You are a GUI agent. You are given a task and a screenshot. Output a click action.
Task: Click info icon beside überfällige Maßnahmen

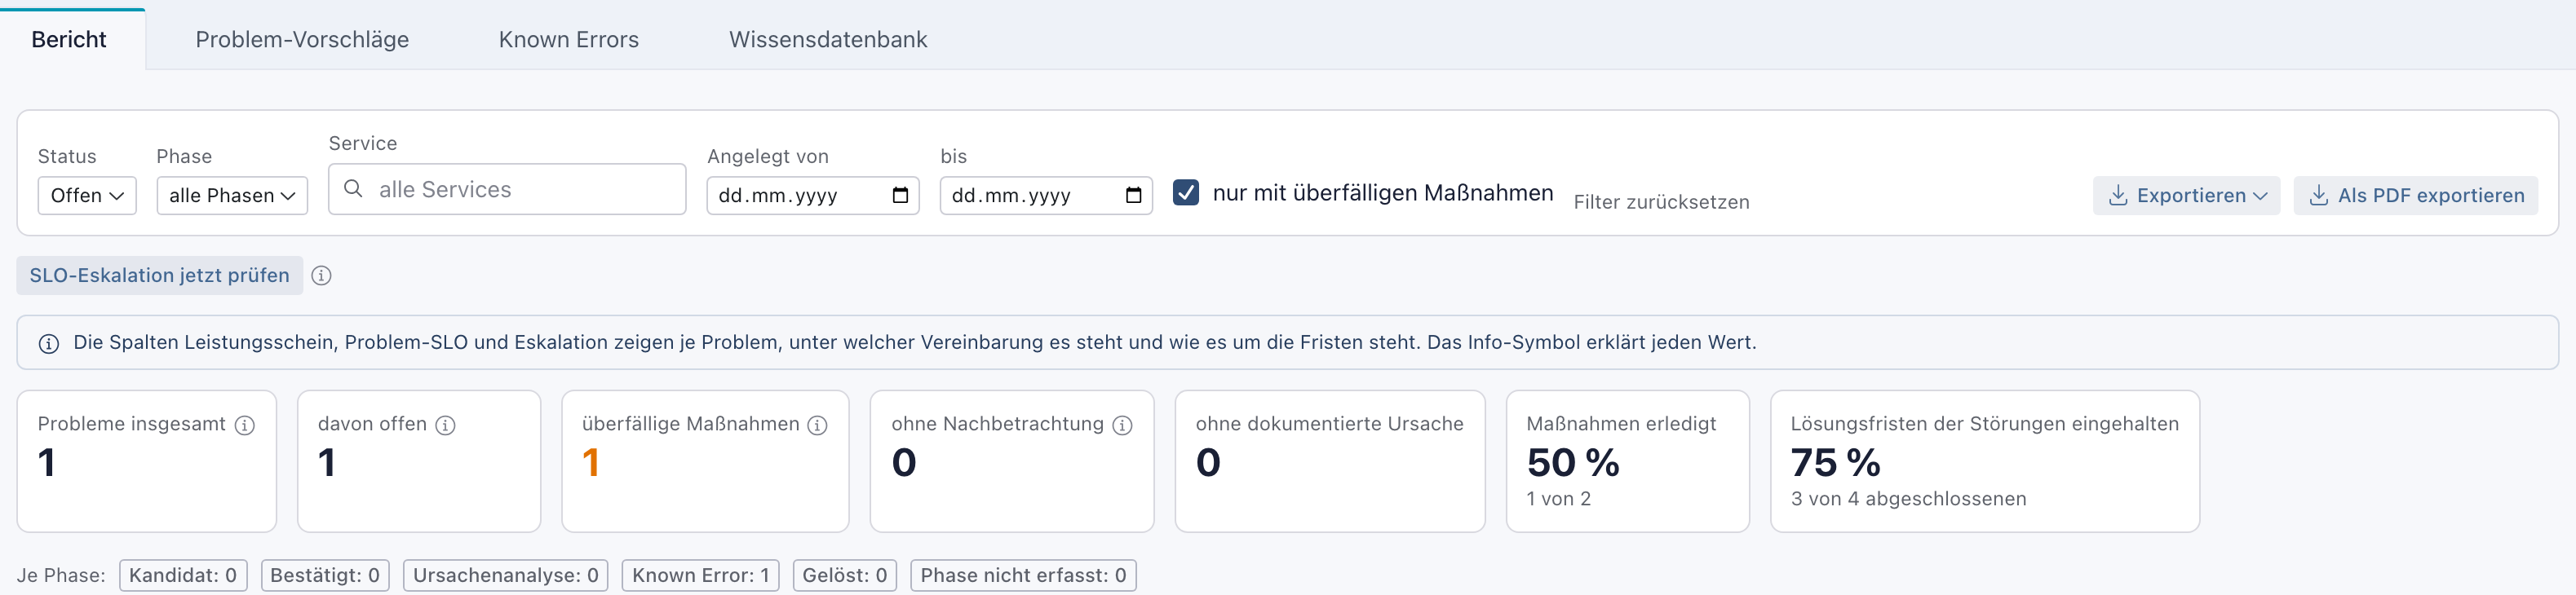(817, 425)
